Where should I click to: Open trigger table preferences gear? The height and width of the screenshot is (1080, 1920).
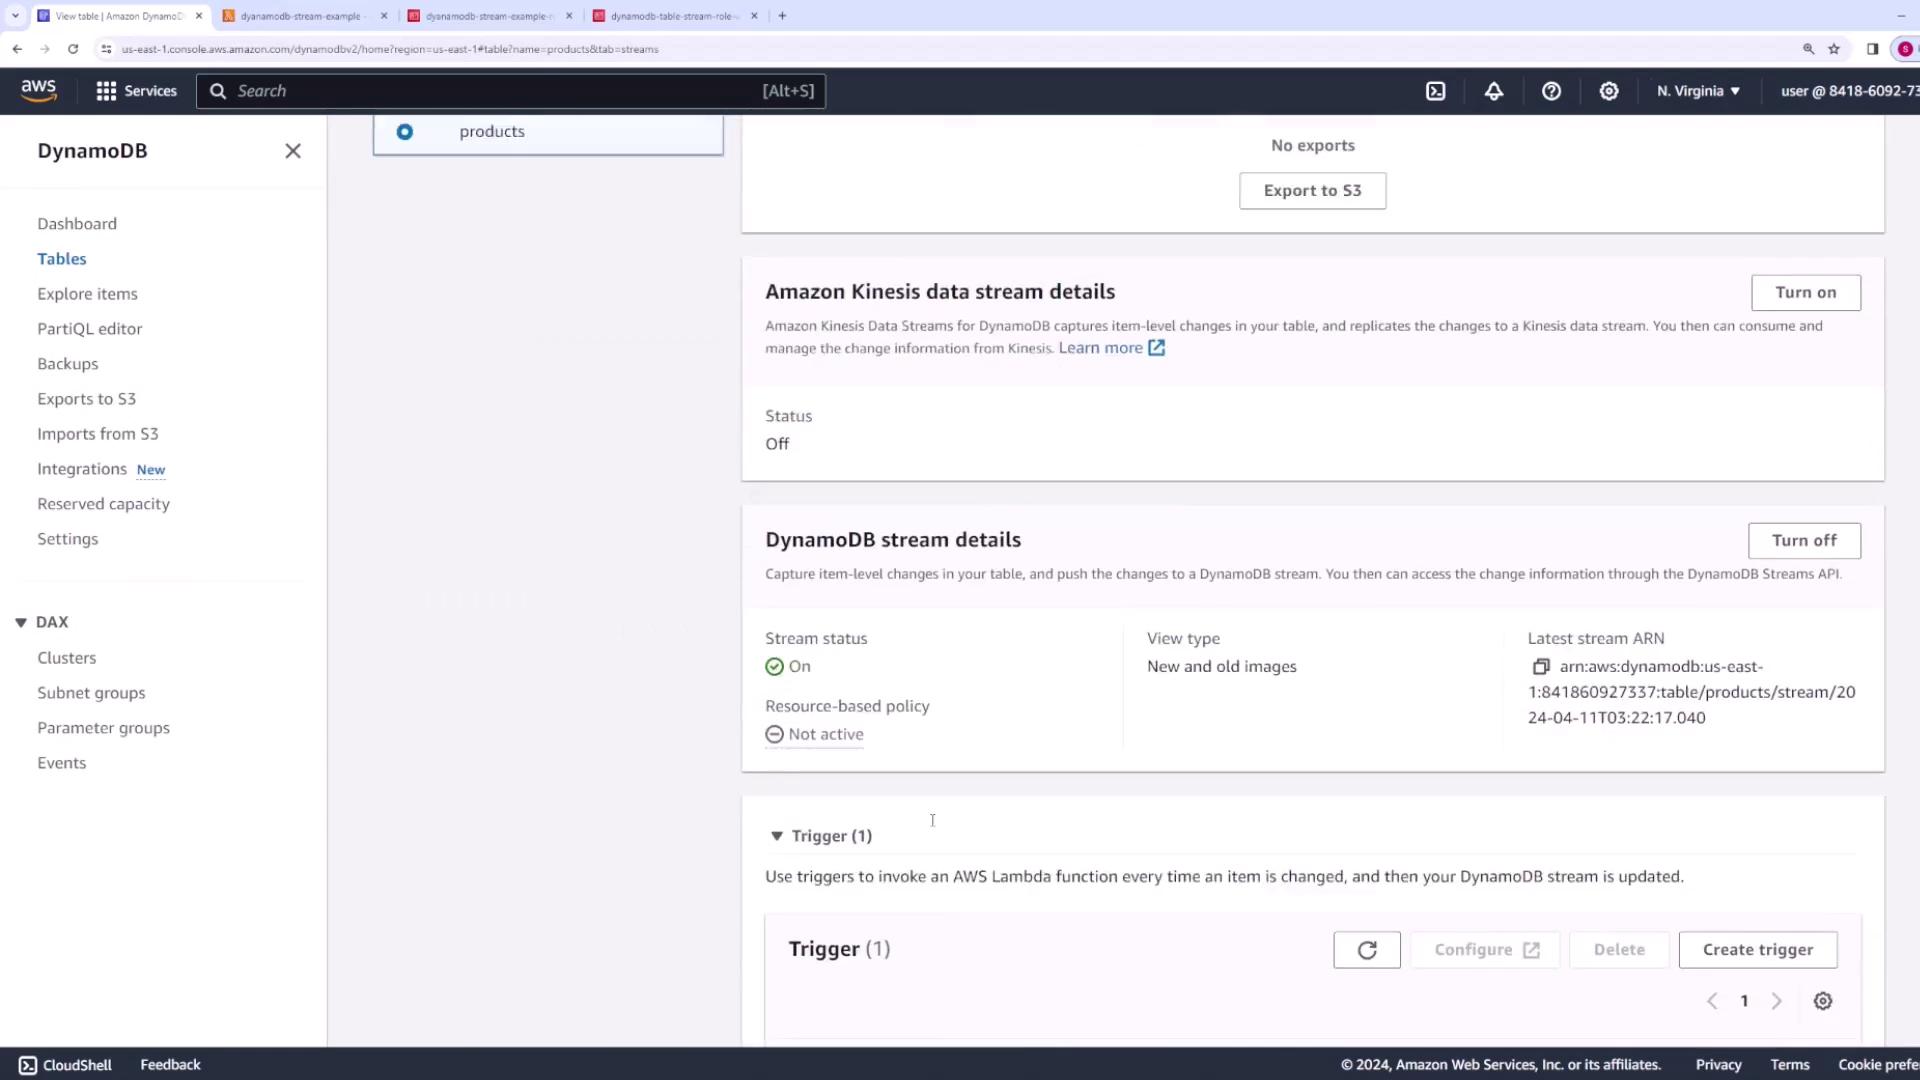[1822, 1001]
